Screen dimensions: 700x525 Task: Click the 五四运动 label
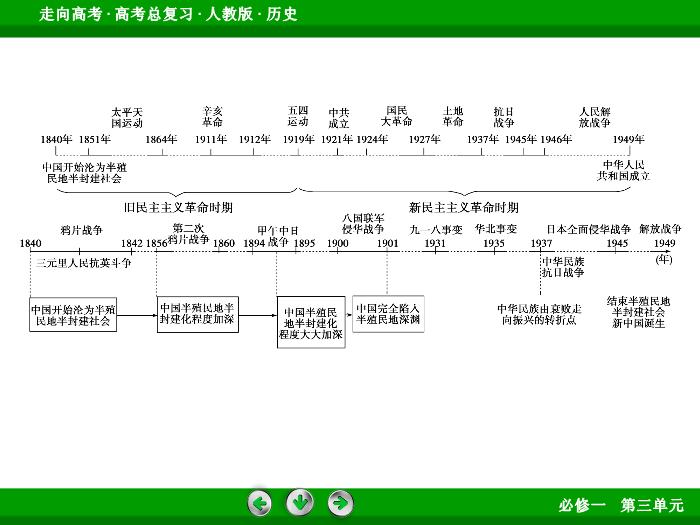coord(298,116)
